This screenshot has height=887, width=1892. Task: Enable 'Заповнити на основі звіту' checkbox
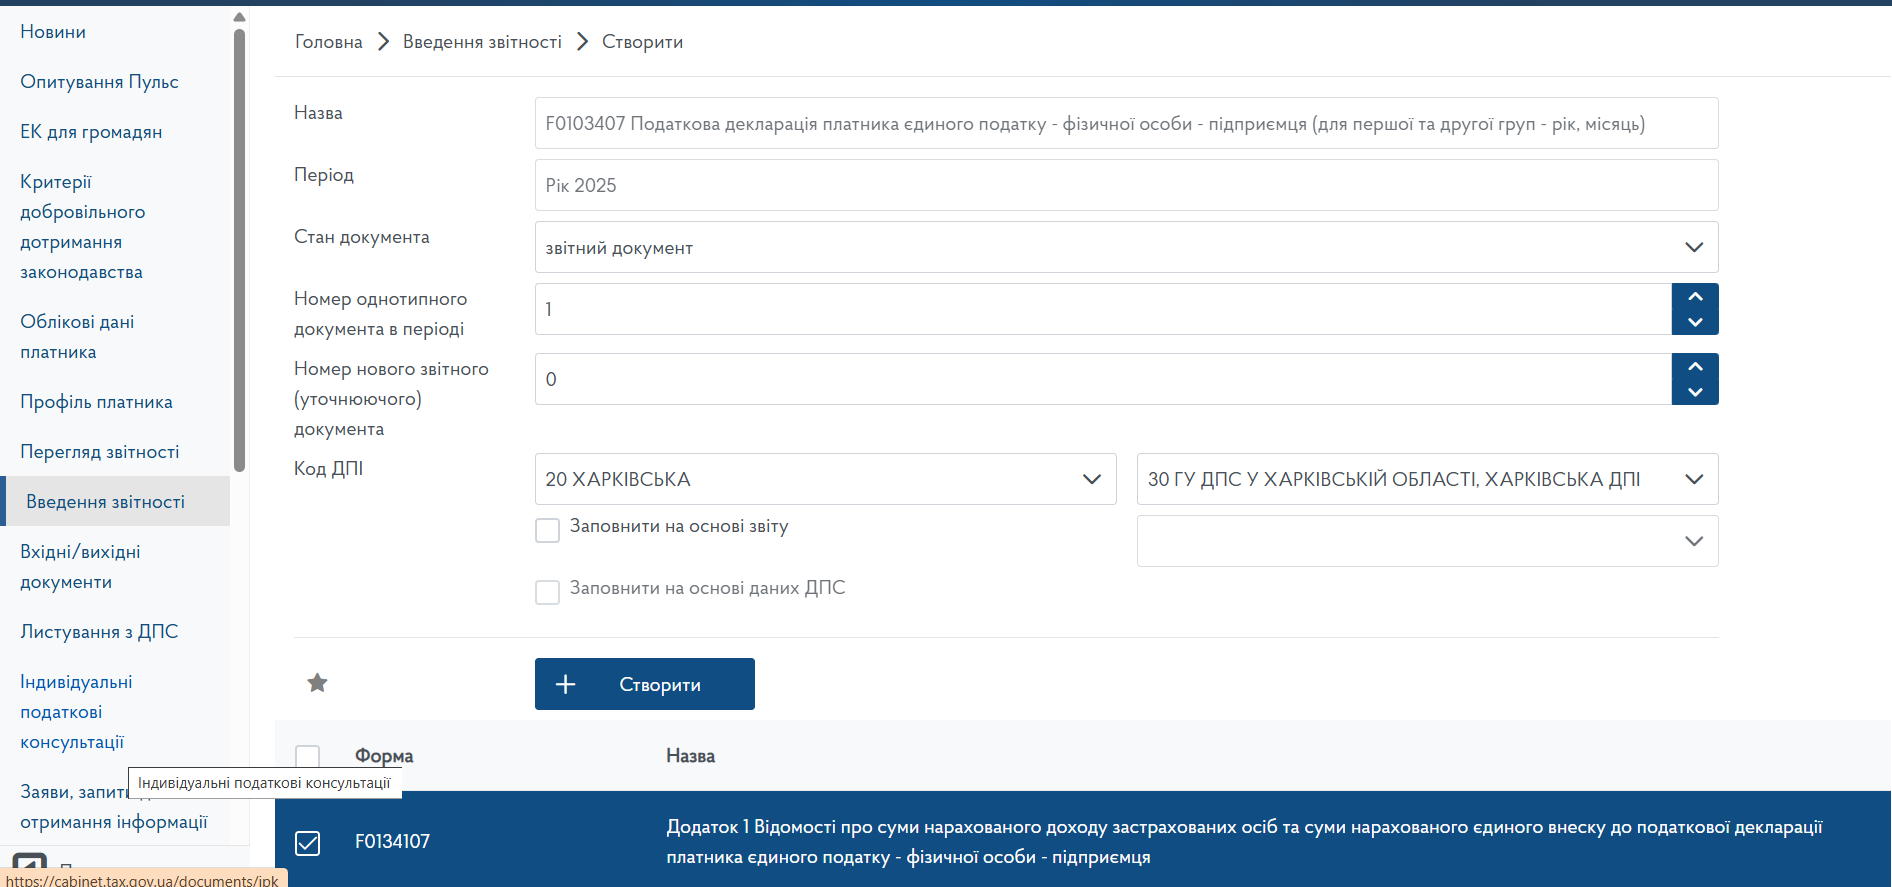548,530
